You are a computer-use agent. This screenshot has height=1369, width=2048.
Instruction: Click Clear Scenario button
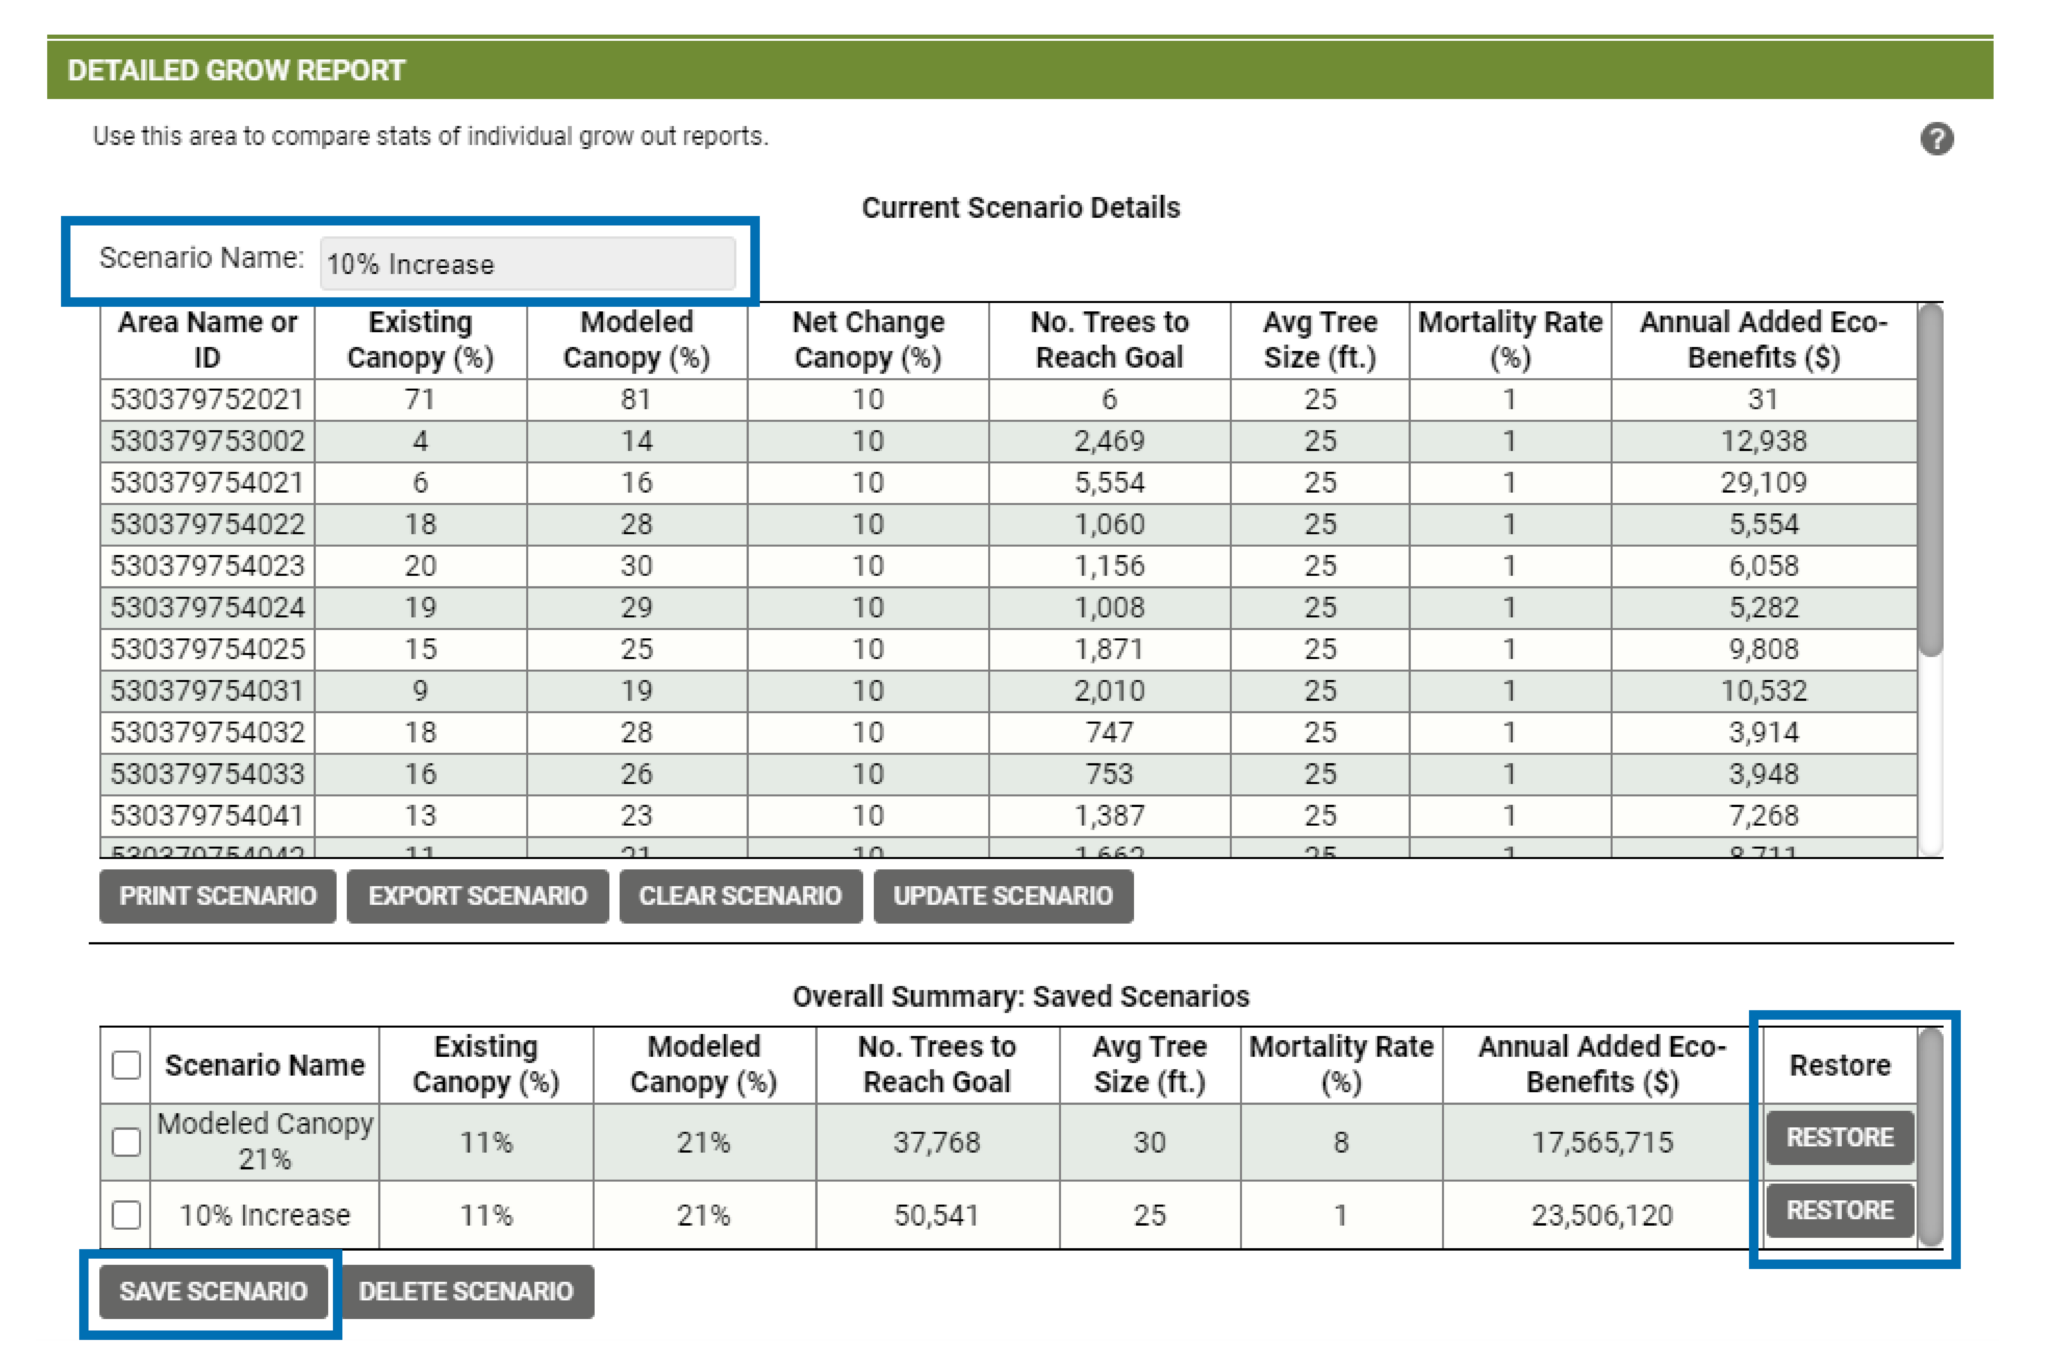point(740,896)
